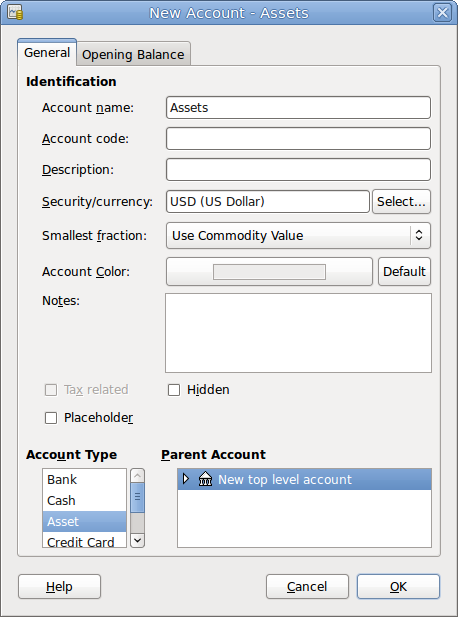Open the Account Color picker swatch
Viewport: 458px width, 617px height.
pos(269,272)
